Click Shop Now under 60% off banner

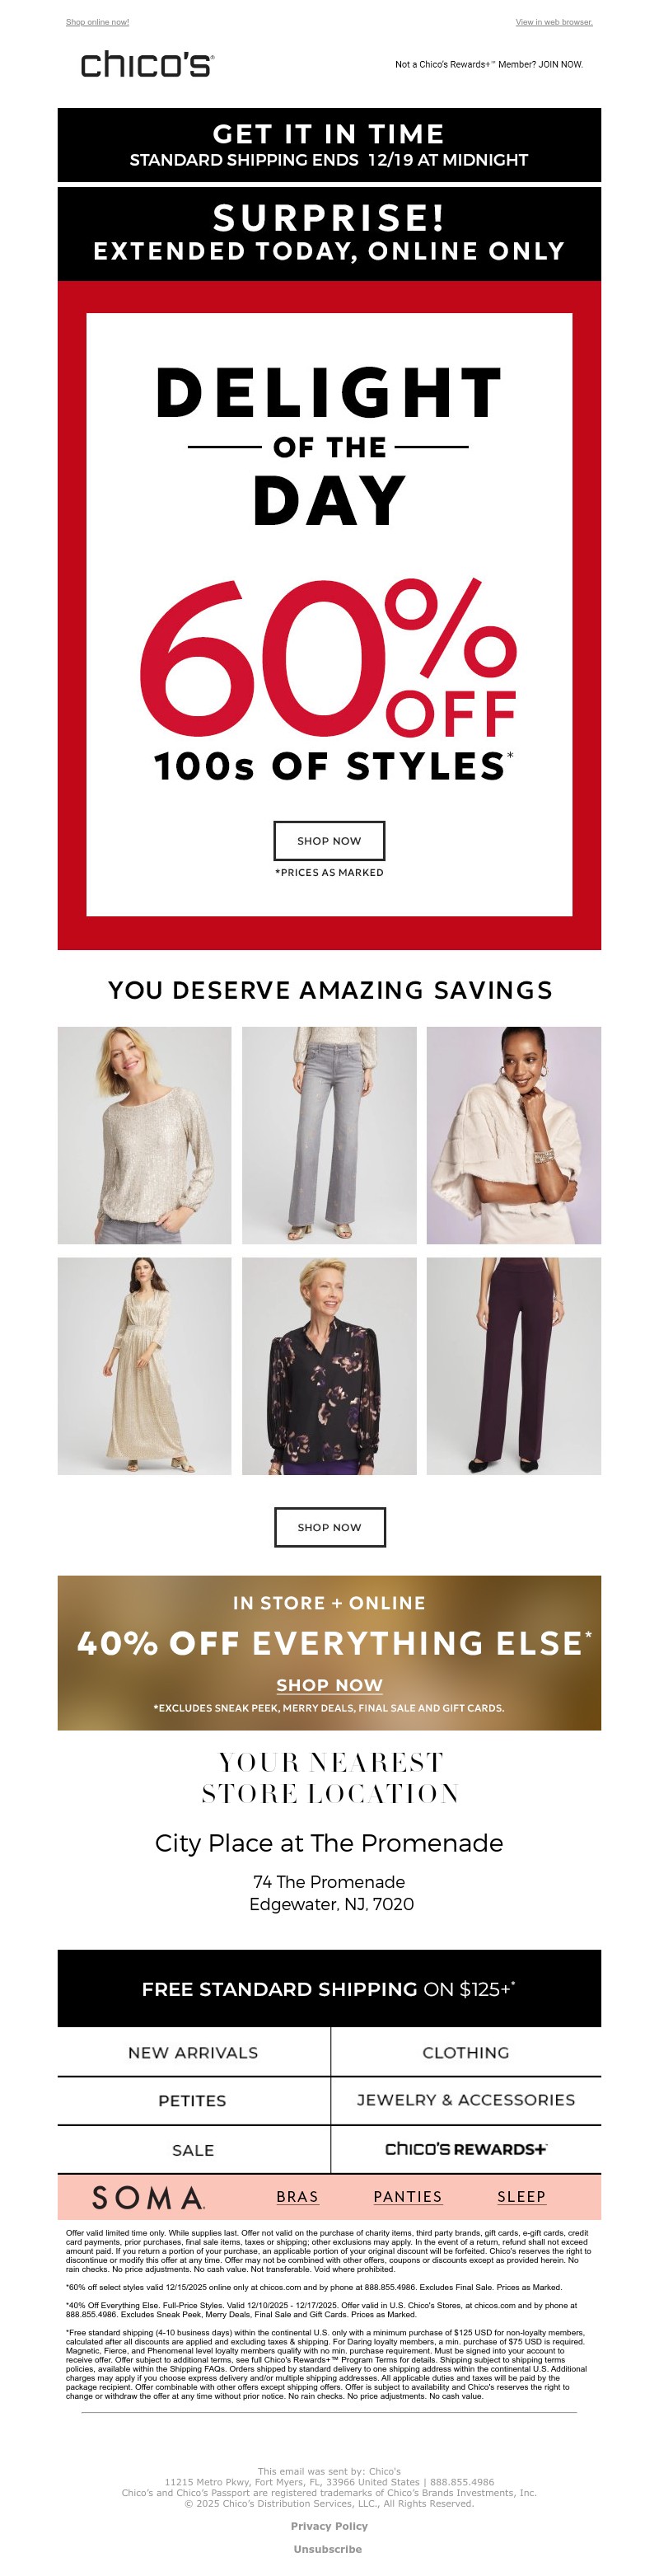pyautogui.click(x=329, y=841)
